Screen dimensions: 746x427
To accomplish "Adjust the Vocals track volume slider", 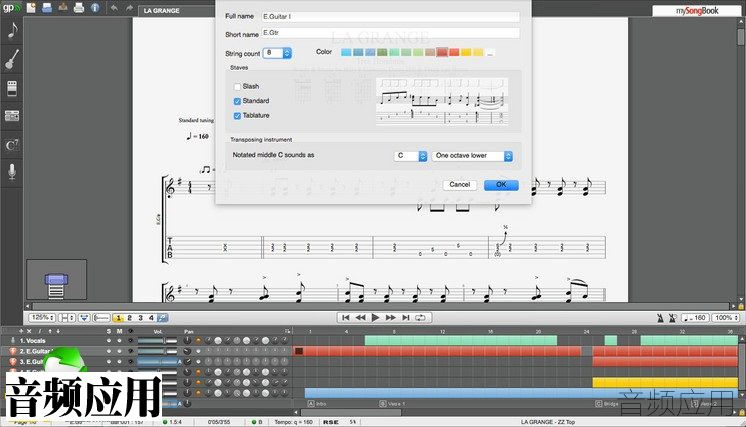I will tap(157, 340).
